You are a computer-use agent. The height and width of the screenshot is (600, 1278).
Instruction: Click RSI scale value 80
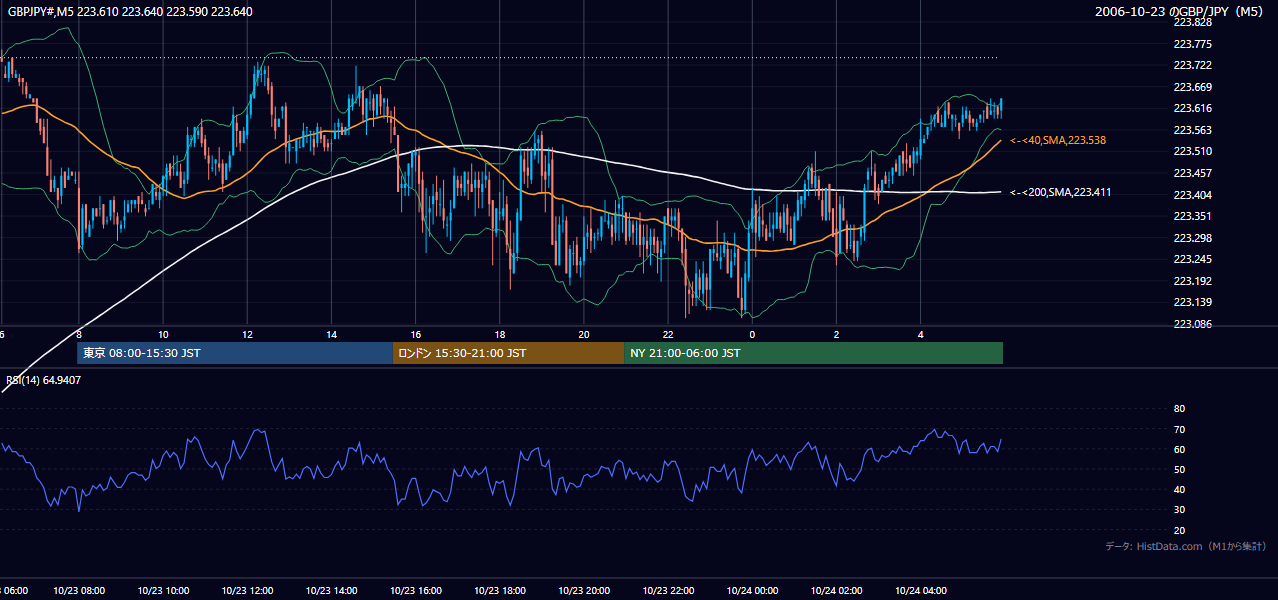(x=1179, y=409)
